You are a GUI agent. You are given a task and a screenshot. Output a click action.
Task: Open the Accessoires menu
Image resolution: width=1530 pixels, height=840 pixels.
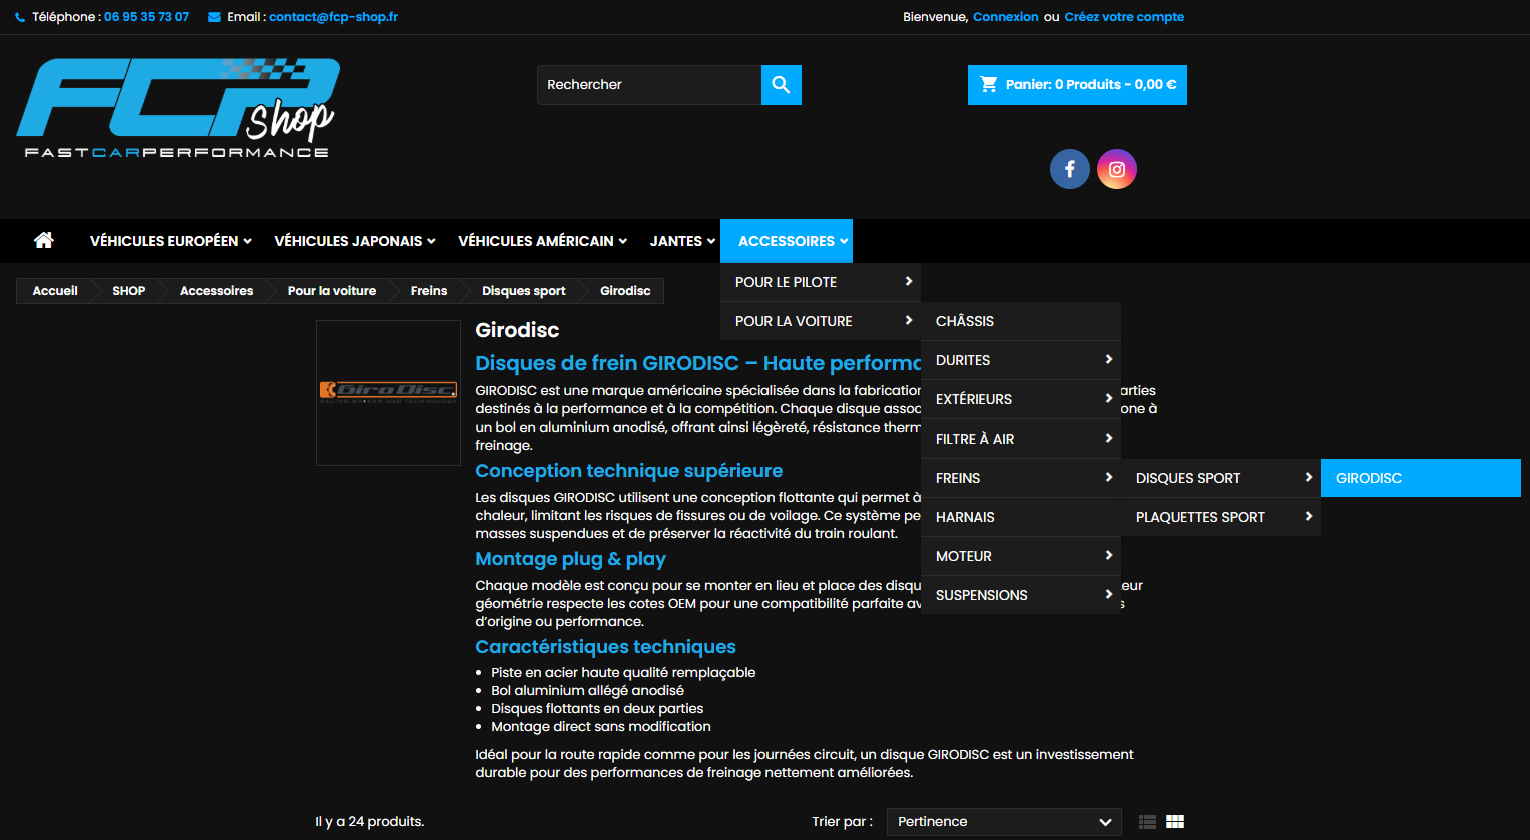pos(786,241)
